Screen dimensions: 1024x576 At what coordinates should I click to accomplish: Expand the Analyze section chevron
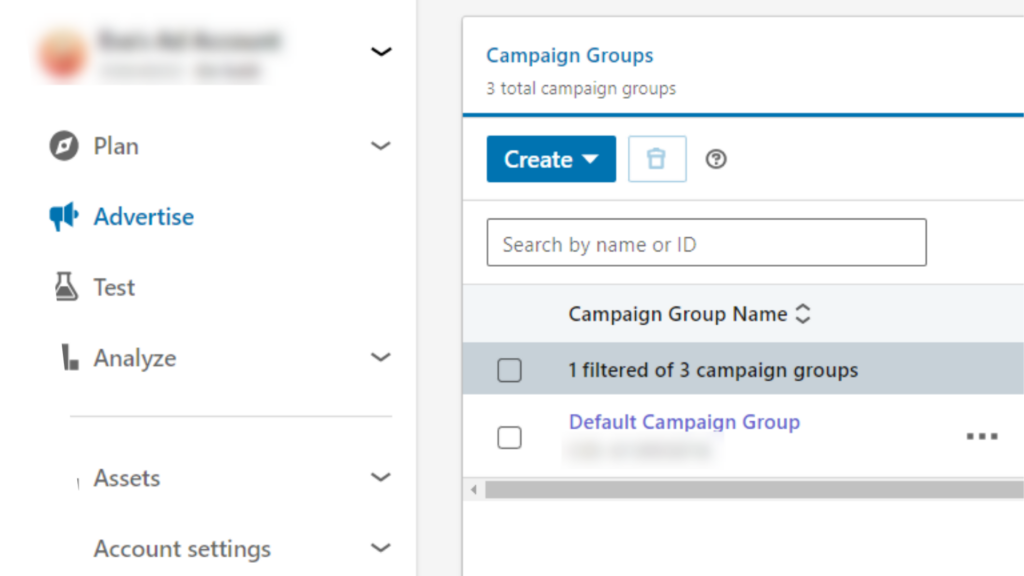[x=381, y=357]
